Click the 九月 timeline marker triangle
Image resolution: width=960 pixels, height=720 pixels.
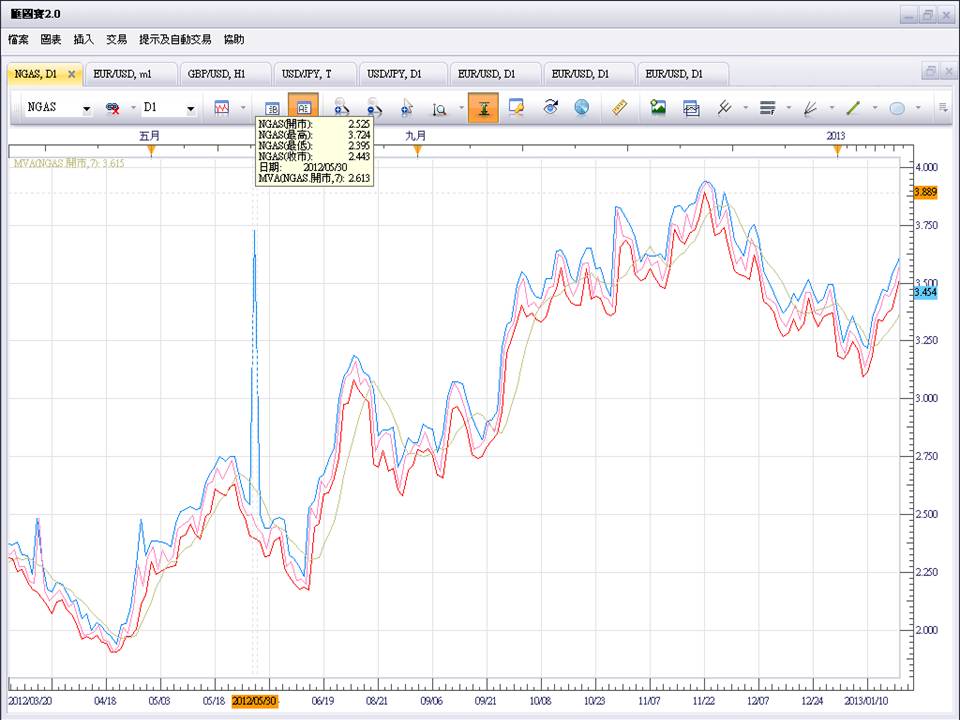417,150
